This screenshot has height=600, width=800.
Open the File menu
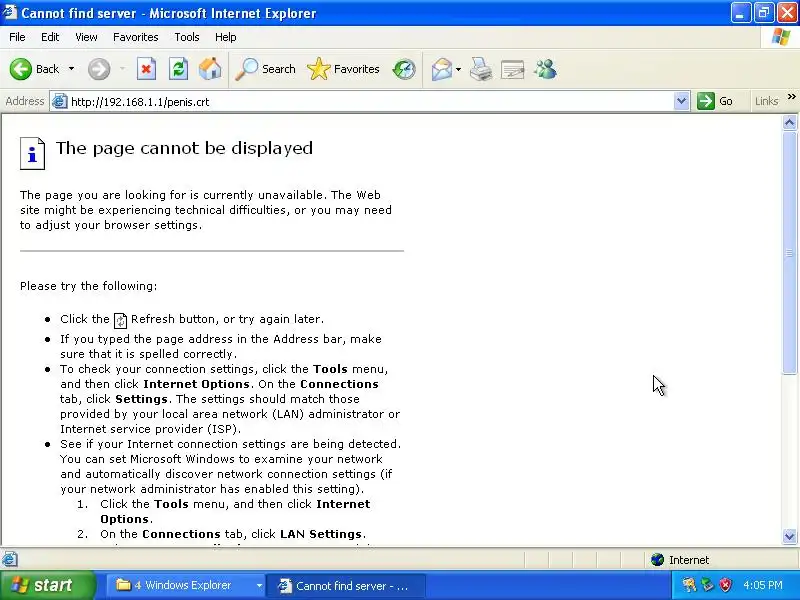[17, 37]
